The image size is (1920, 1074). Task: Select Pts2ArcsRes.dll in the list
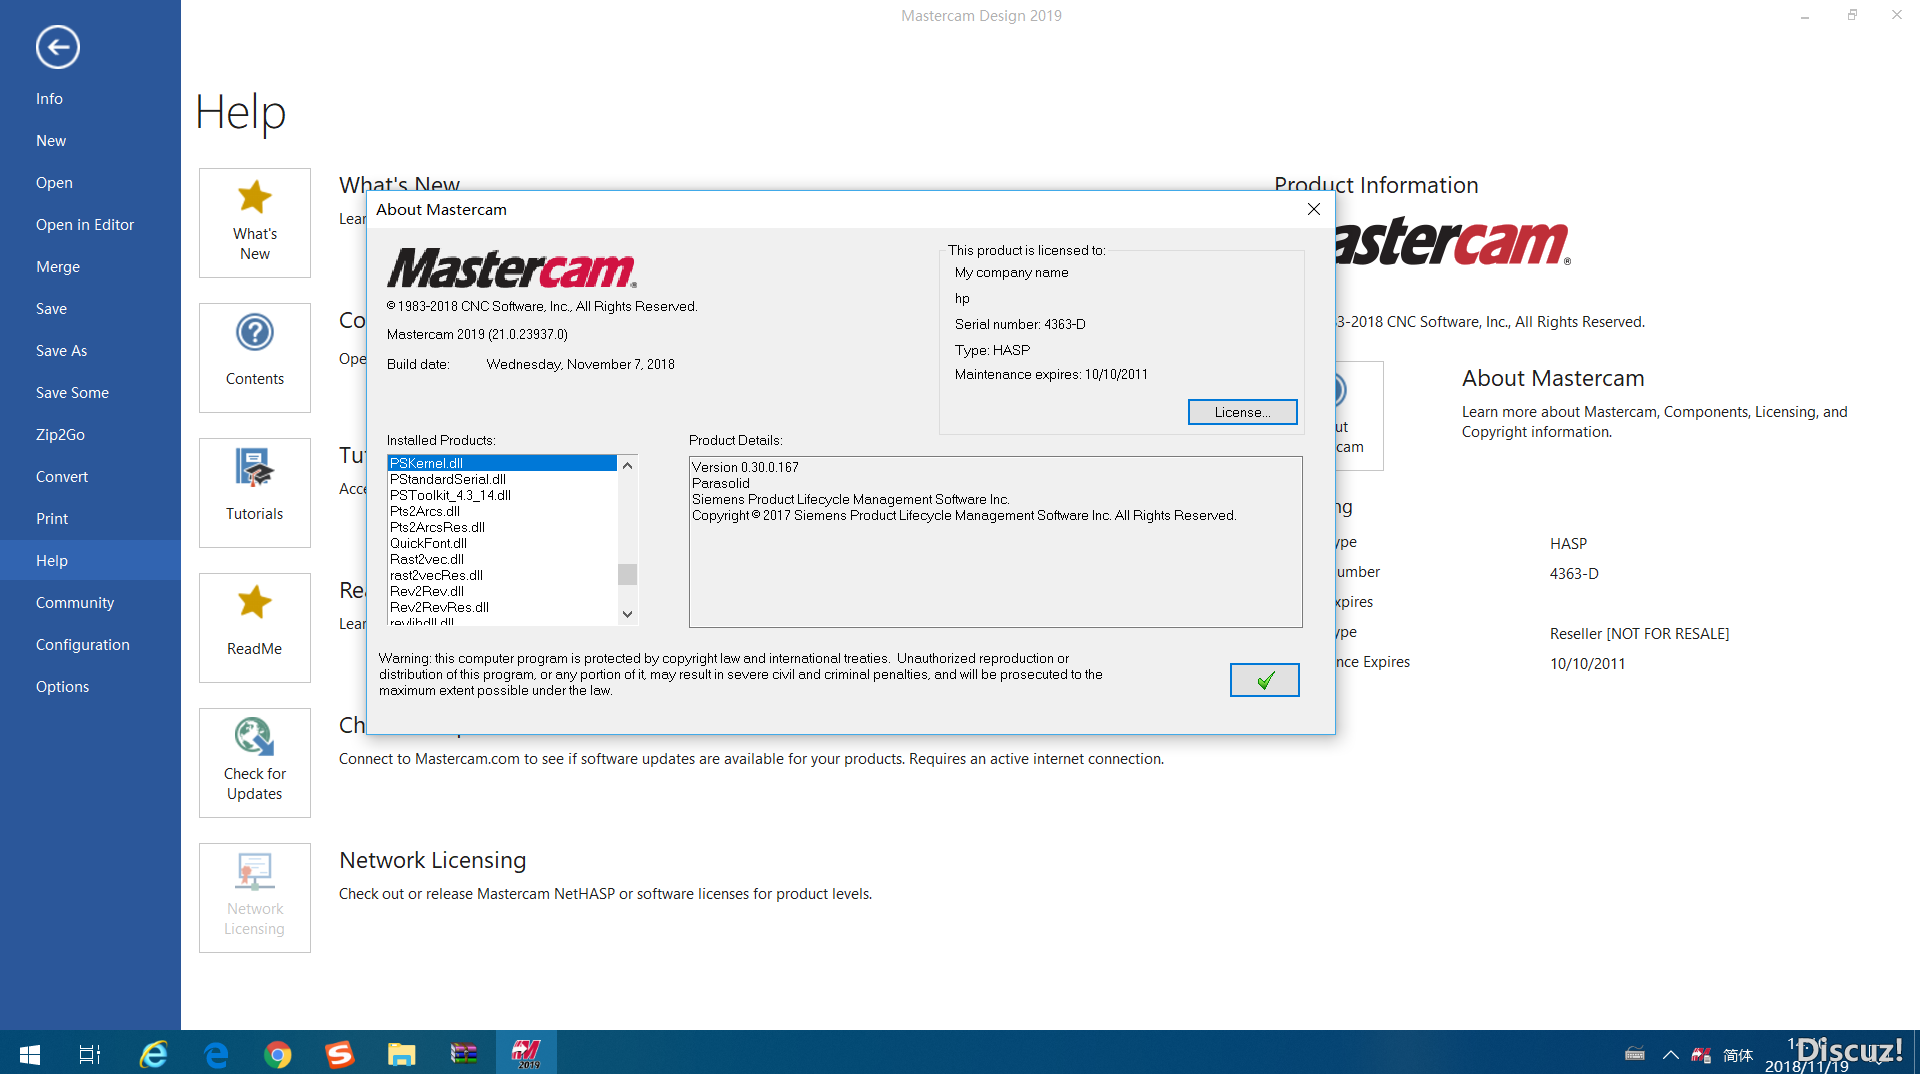tap(502, 527)
